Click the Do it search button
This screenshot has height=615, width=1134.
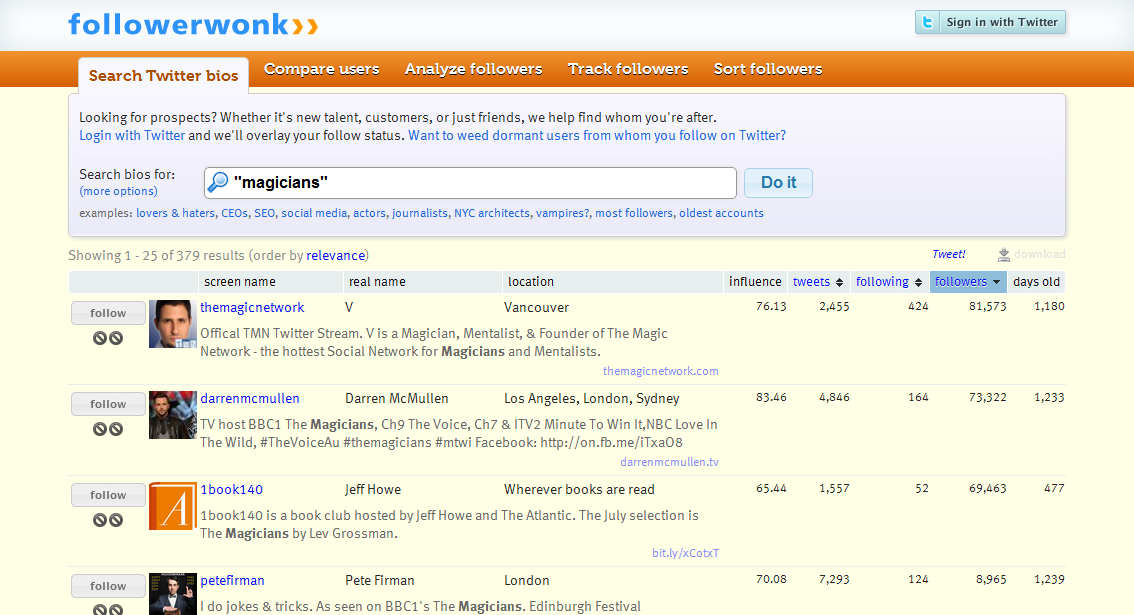coord(778,182)
